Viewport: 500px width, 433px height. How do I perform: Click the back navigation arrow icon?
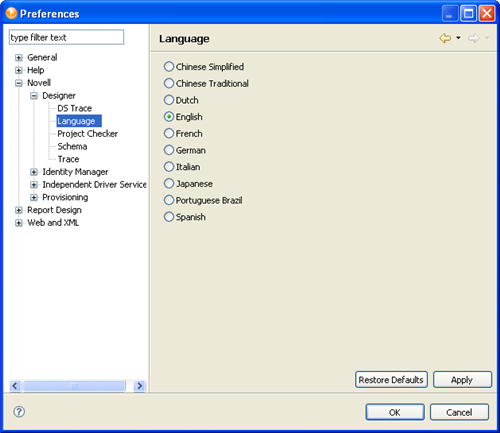click(445, 38)
